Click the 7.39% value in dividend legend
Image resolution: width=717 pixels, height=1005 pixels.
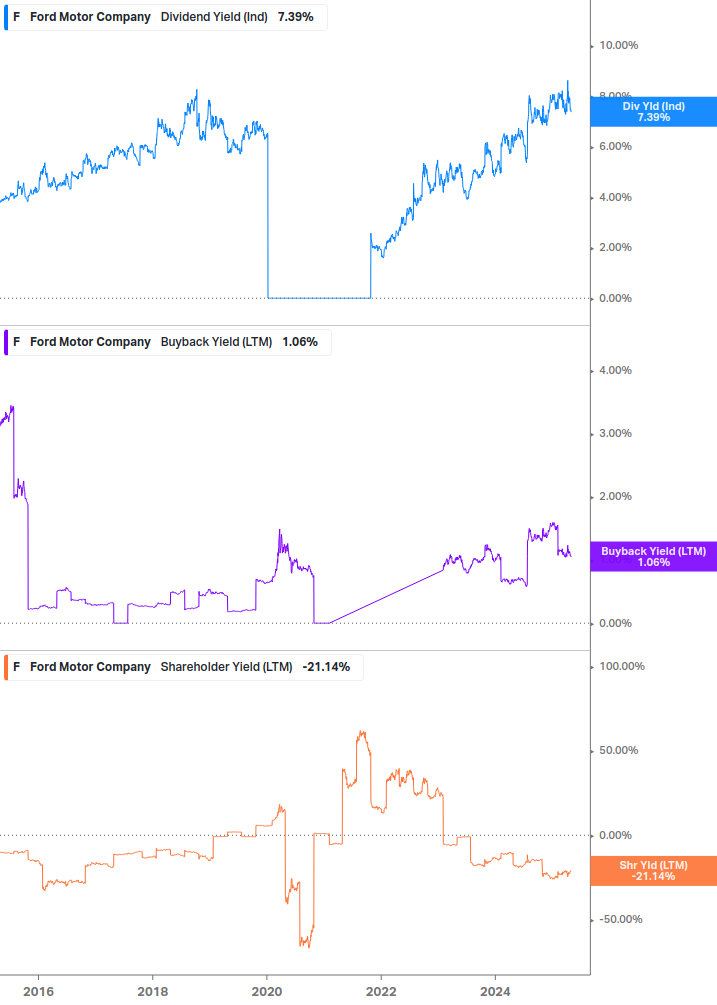pos(295,17)
